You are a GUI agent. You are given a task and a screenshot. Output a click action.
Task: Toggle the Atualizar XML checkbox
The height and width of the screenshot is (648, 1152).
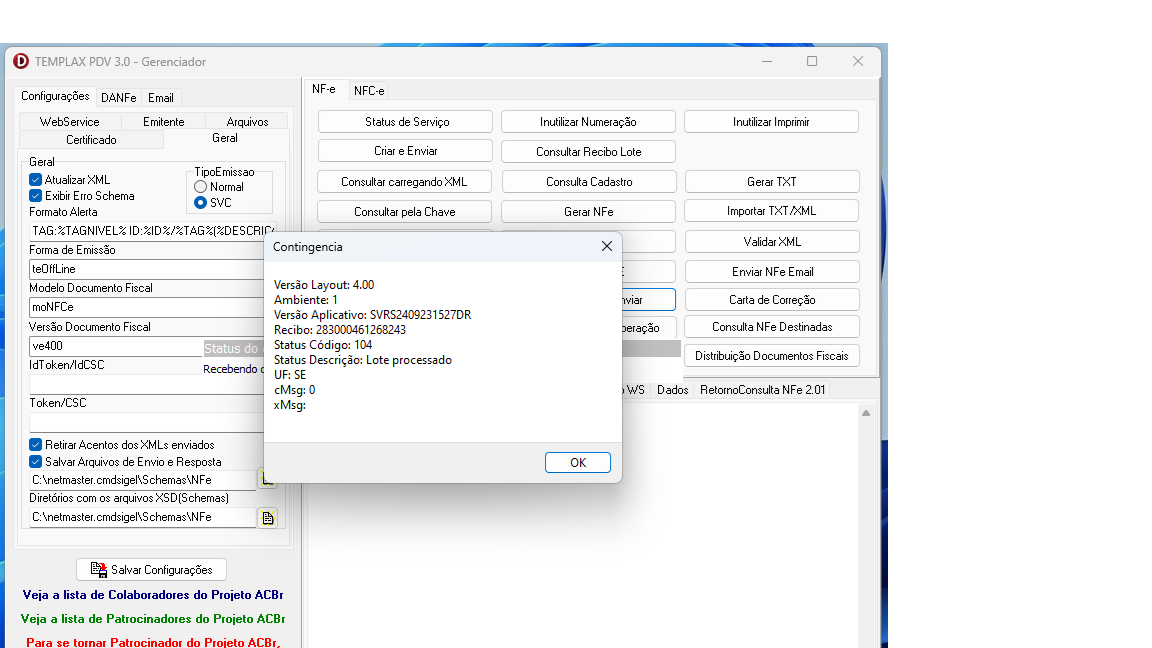point(35,179)
